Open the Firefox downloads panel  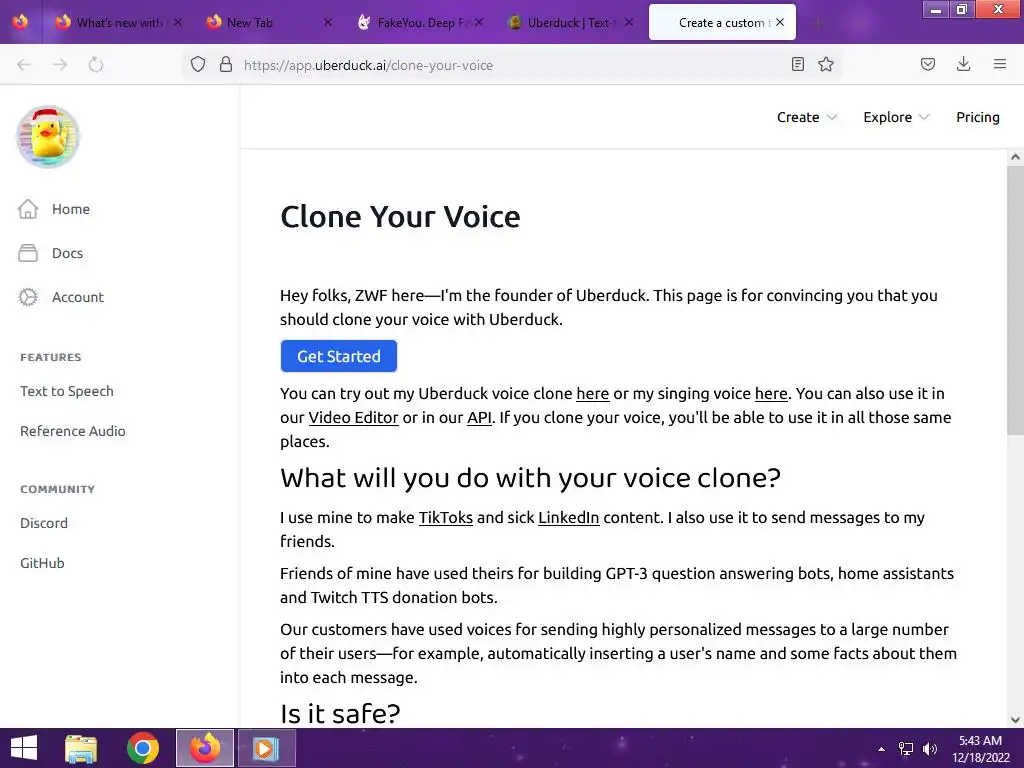coord(963,64)
